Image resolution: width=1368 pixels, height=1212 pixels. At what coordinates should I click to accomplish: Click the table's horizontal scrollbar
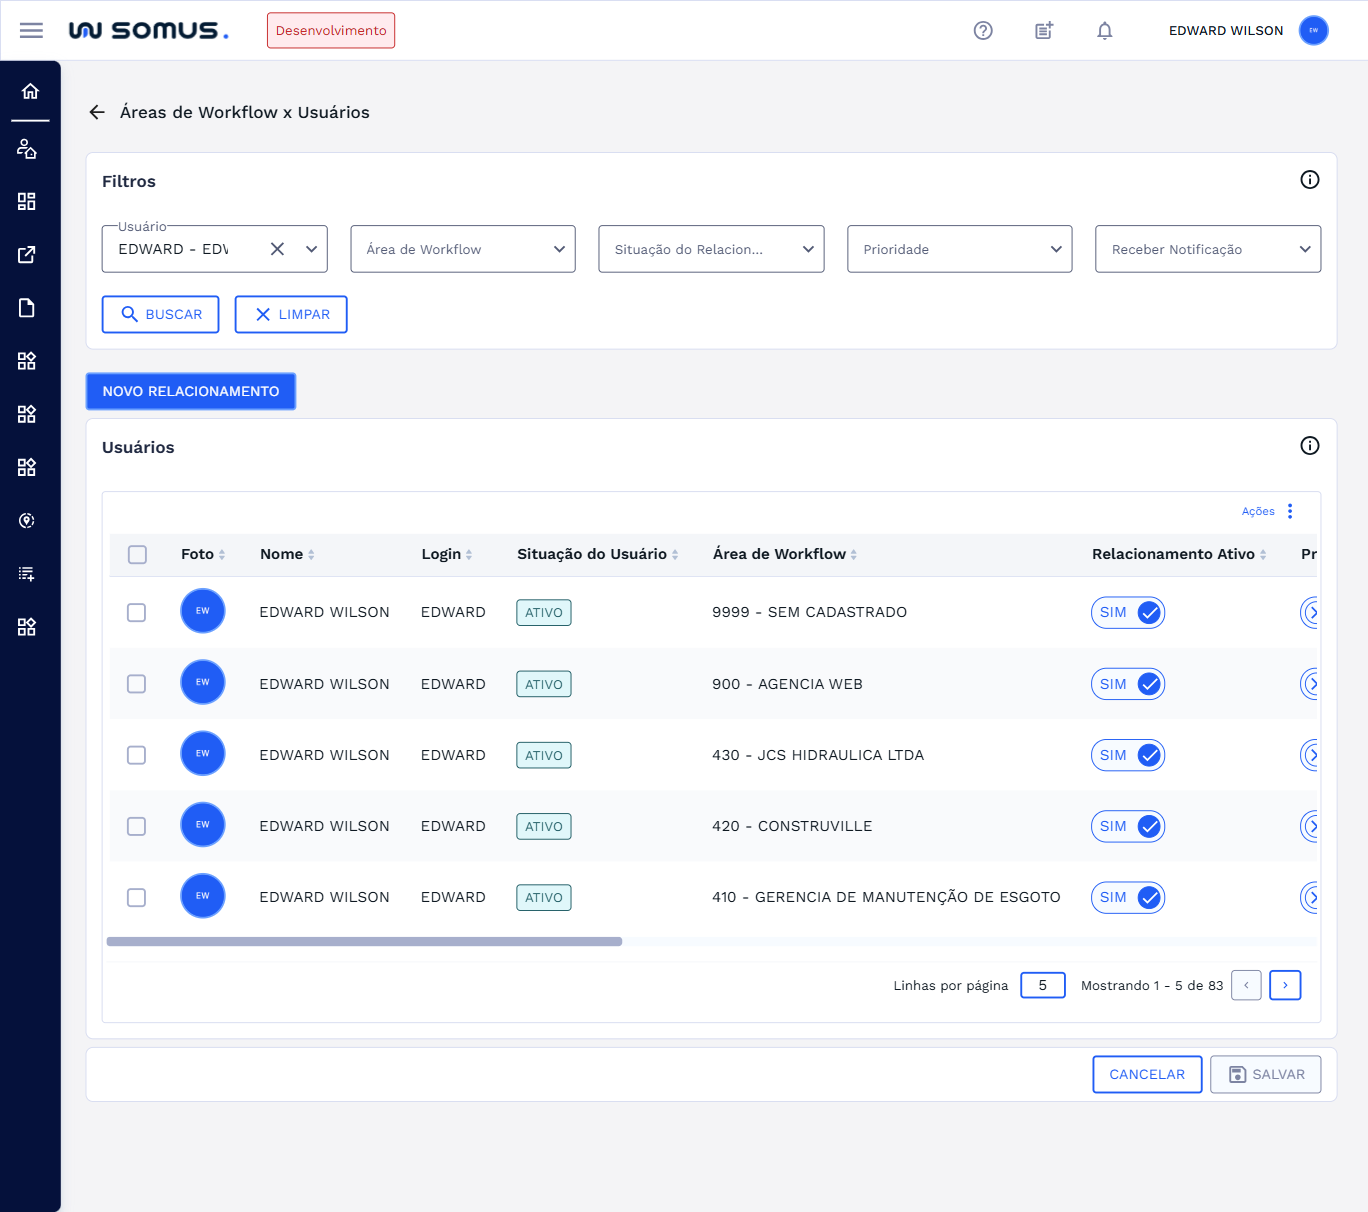click(364, 941)
